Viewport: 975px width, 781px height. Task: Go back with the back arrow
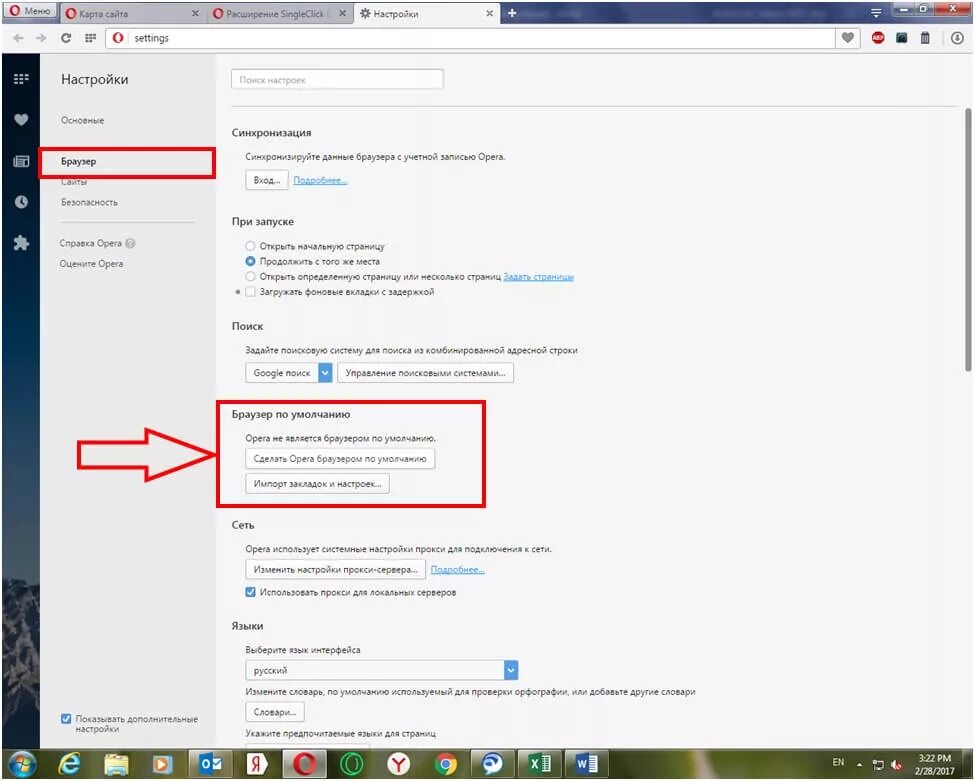(x=18, y=38)
